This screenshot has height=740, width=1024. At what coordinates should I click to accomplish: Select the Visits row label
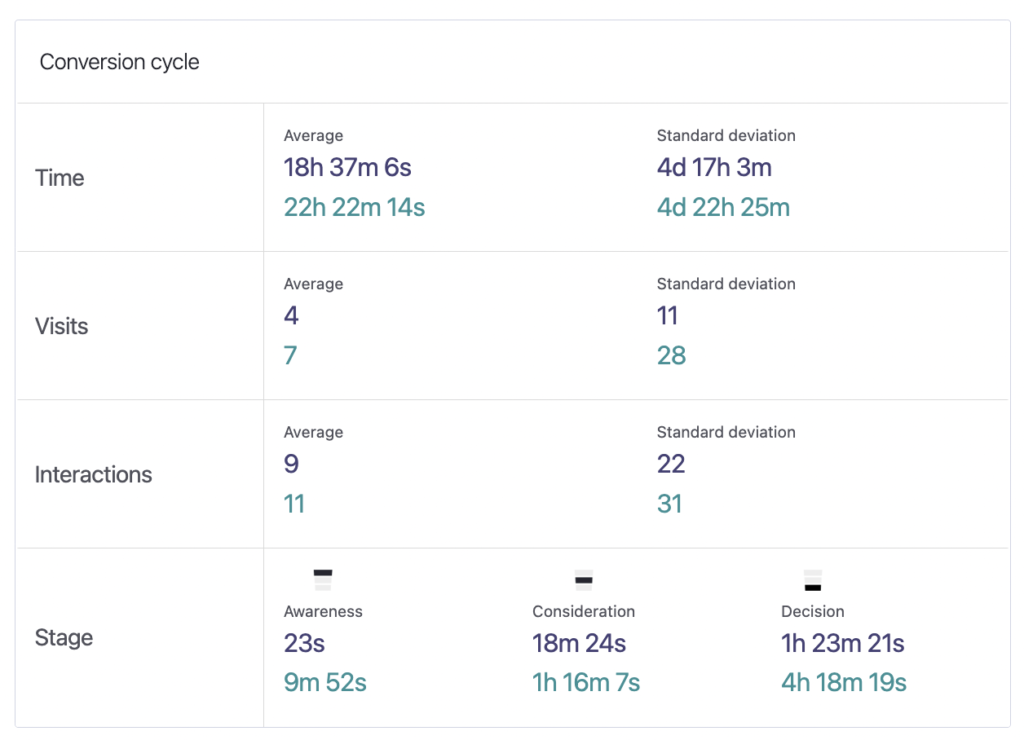[x=62, y=326]
